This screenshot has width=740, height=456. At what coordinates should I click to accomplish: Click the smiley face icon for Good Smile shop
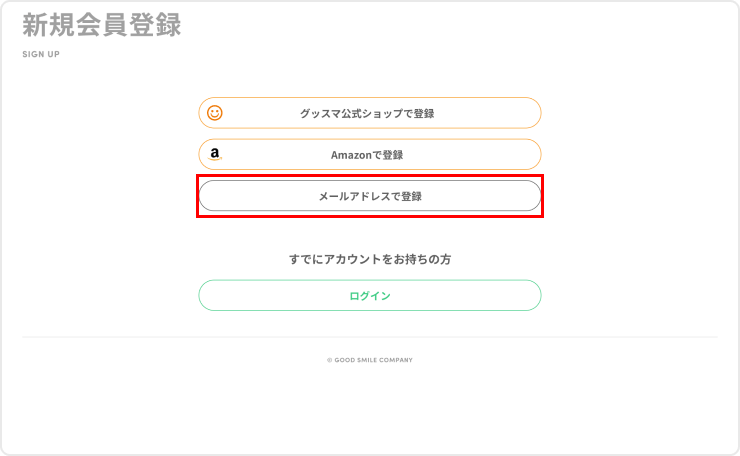[x=215, y=113]
